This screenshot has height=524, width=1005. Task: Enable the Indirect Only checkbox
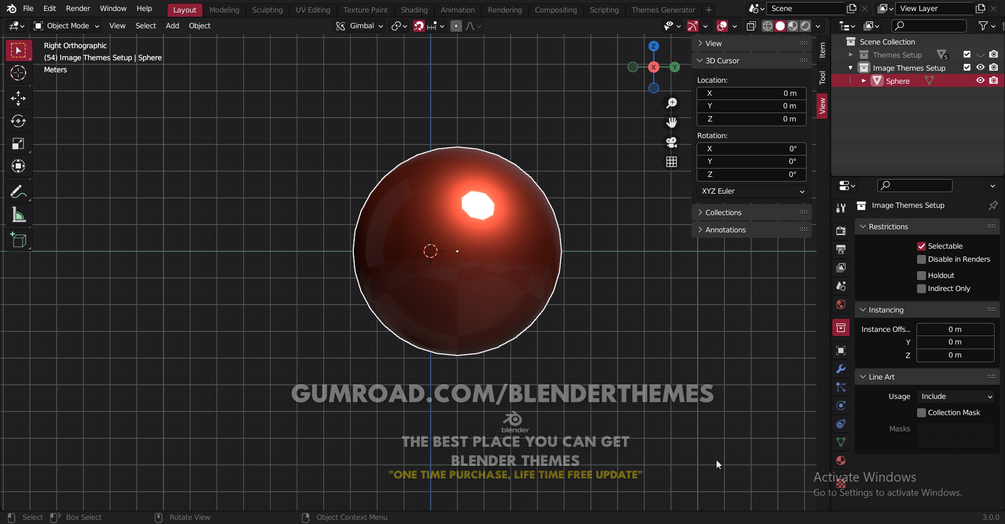[x=921, y=289]
